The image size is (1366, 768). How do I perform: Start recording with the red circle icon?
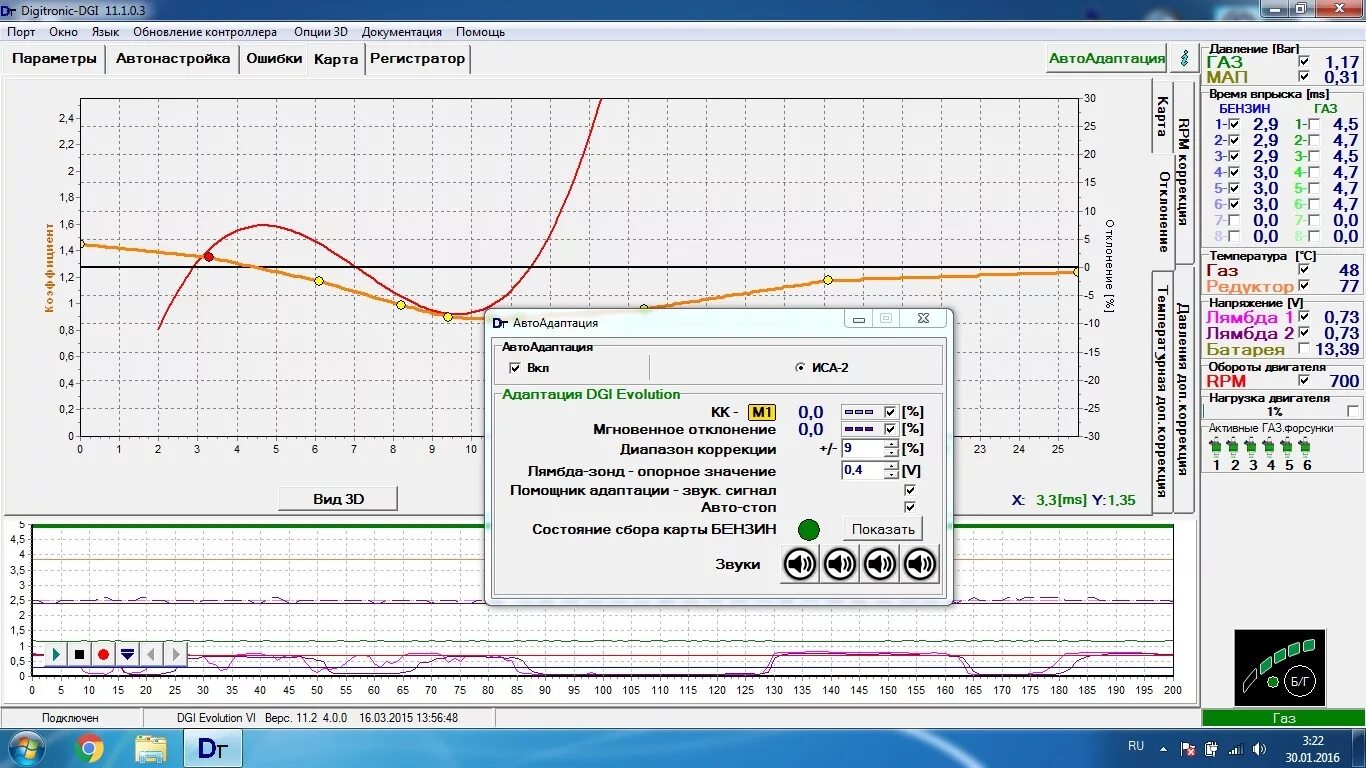click(x=103, y=654)
